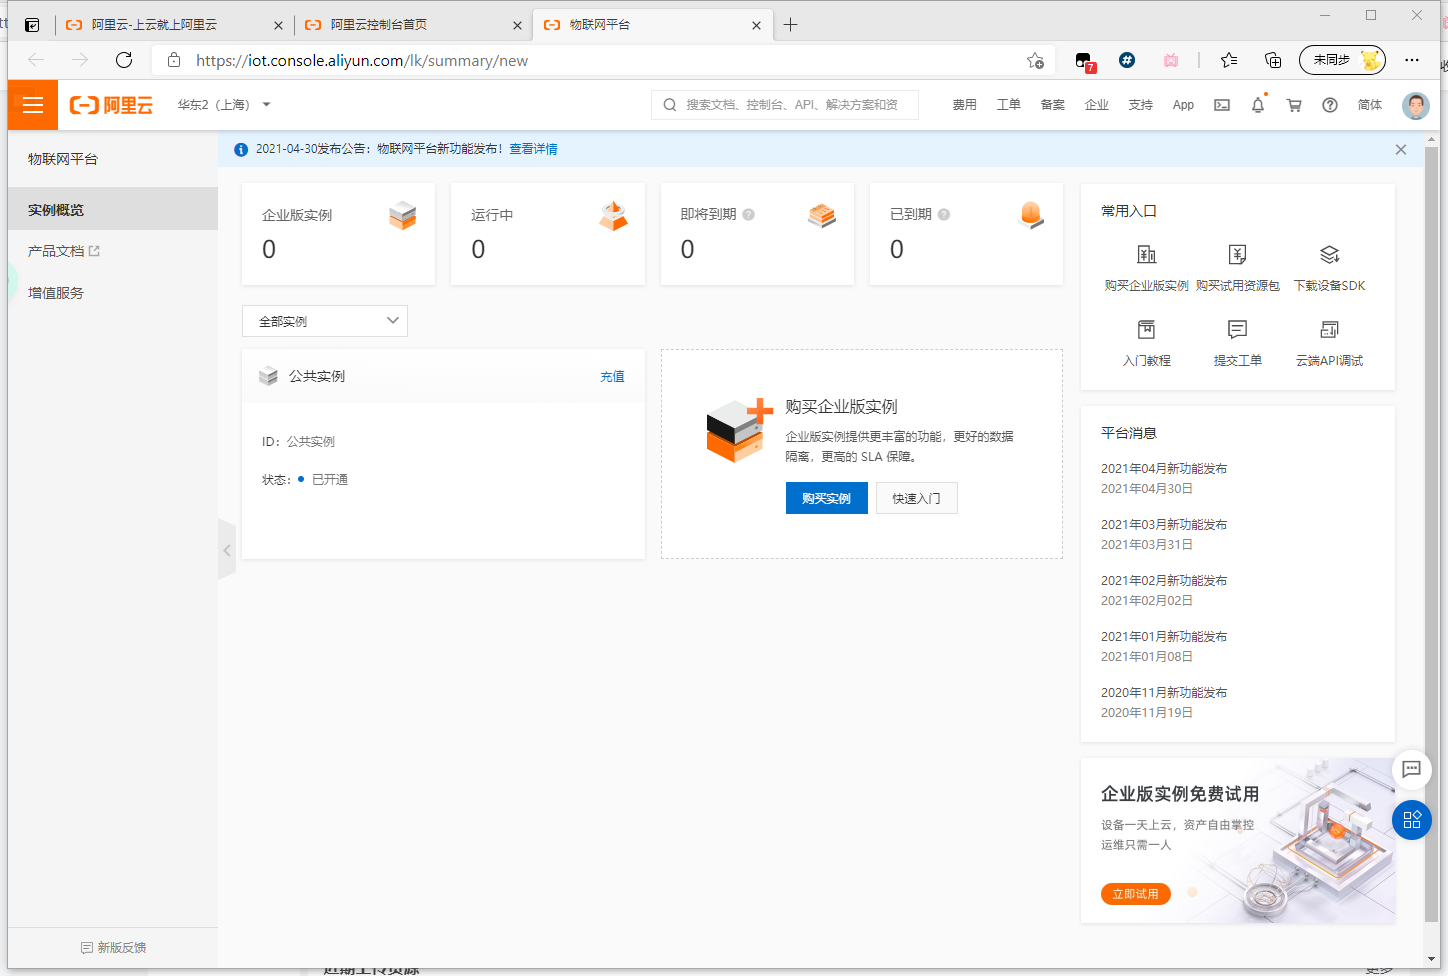Image resolution: width=1448 pixels, height=976 pixels.
Task: Open the notifications bell
Action: (x=1258, y=105)
